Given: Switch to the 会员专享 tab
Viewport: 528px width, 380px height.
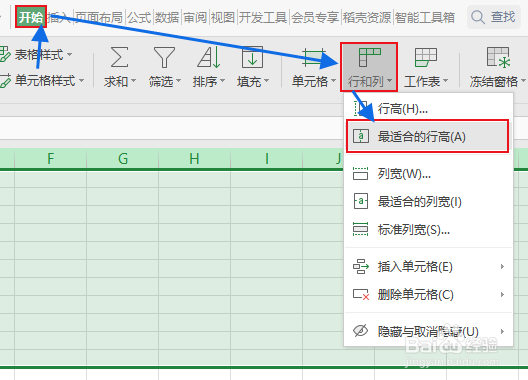Looking at the screenshot, I should tap(315, 17).
